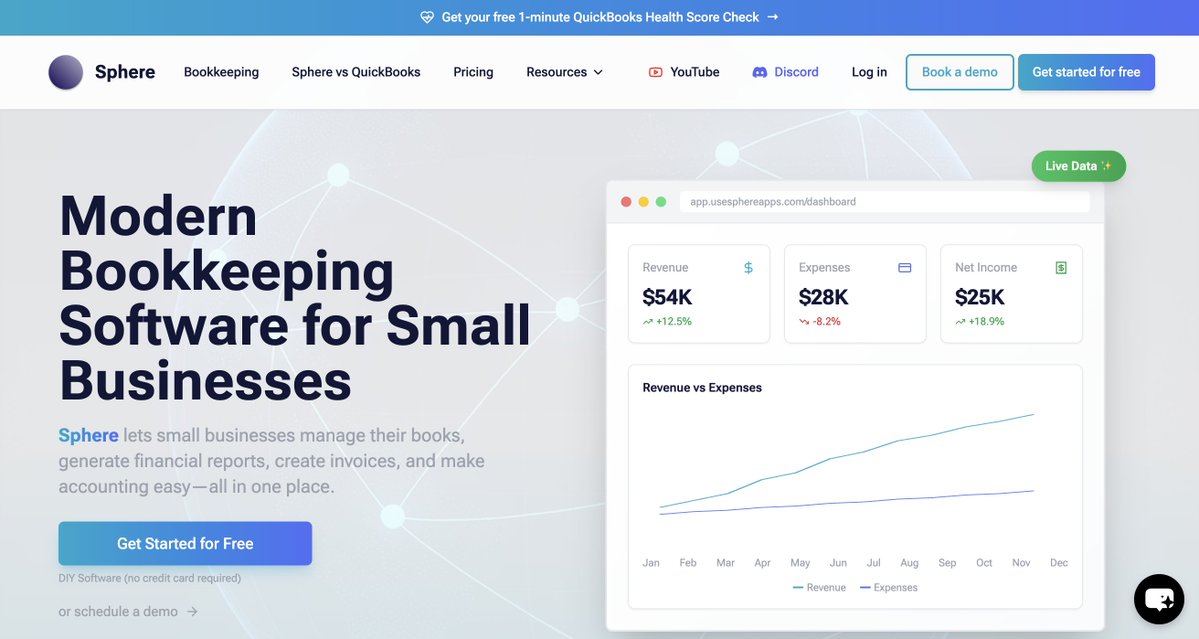The width and height of the screenshot is (1199, 639).
Task: Click the sparkle icon on Live Data badge
Action: coord(1106,166)
